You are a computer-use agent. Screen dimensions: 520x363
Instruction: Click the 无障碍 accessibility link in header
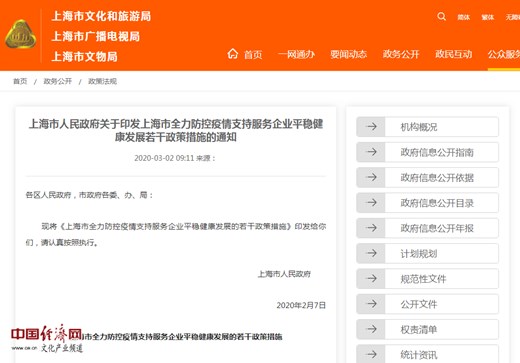point(513,17)
